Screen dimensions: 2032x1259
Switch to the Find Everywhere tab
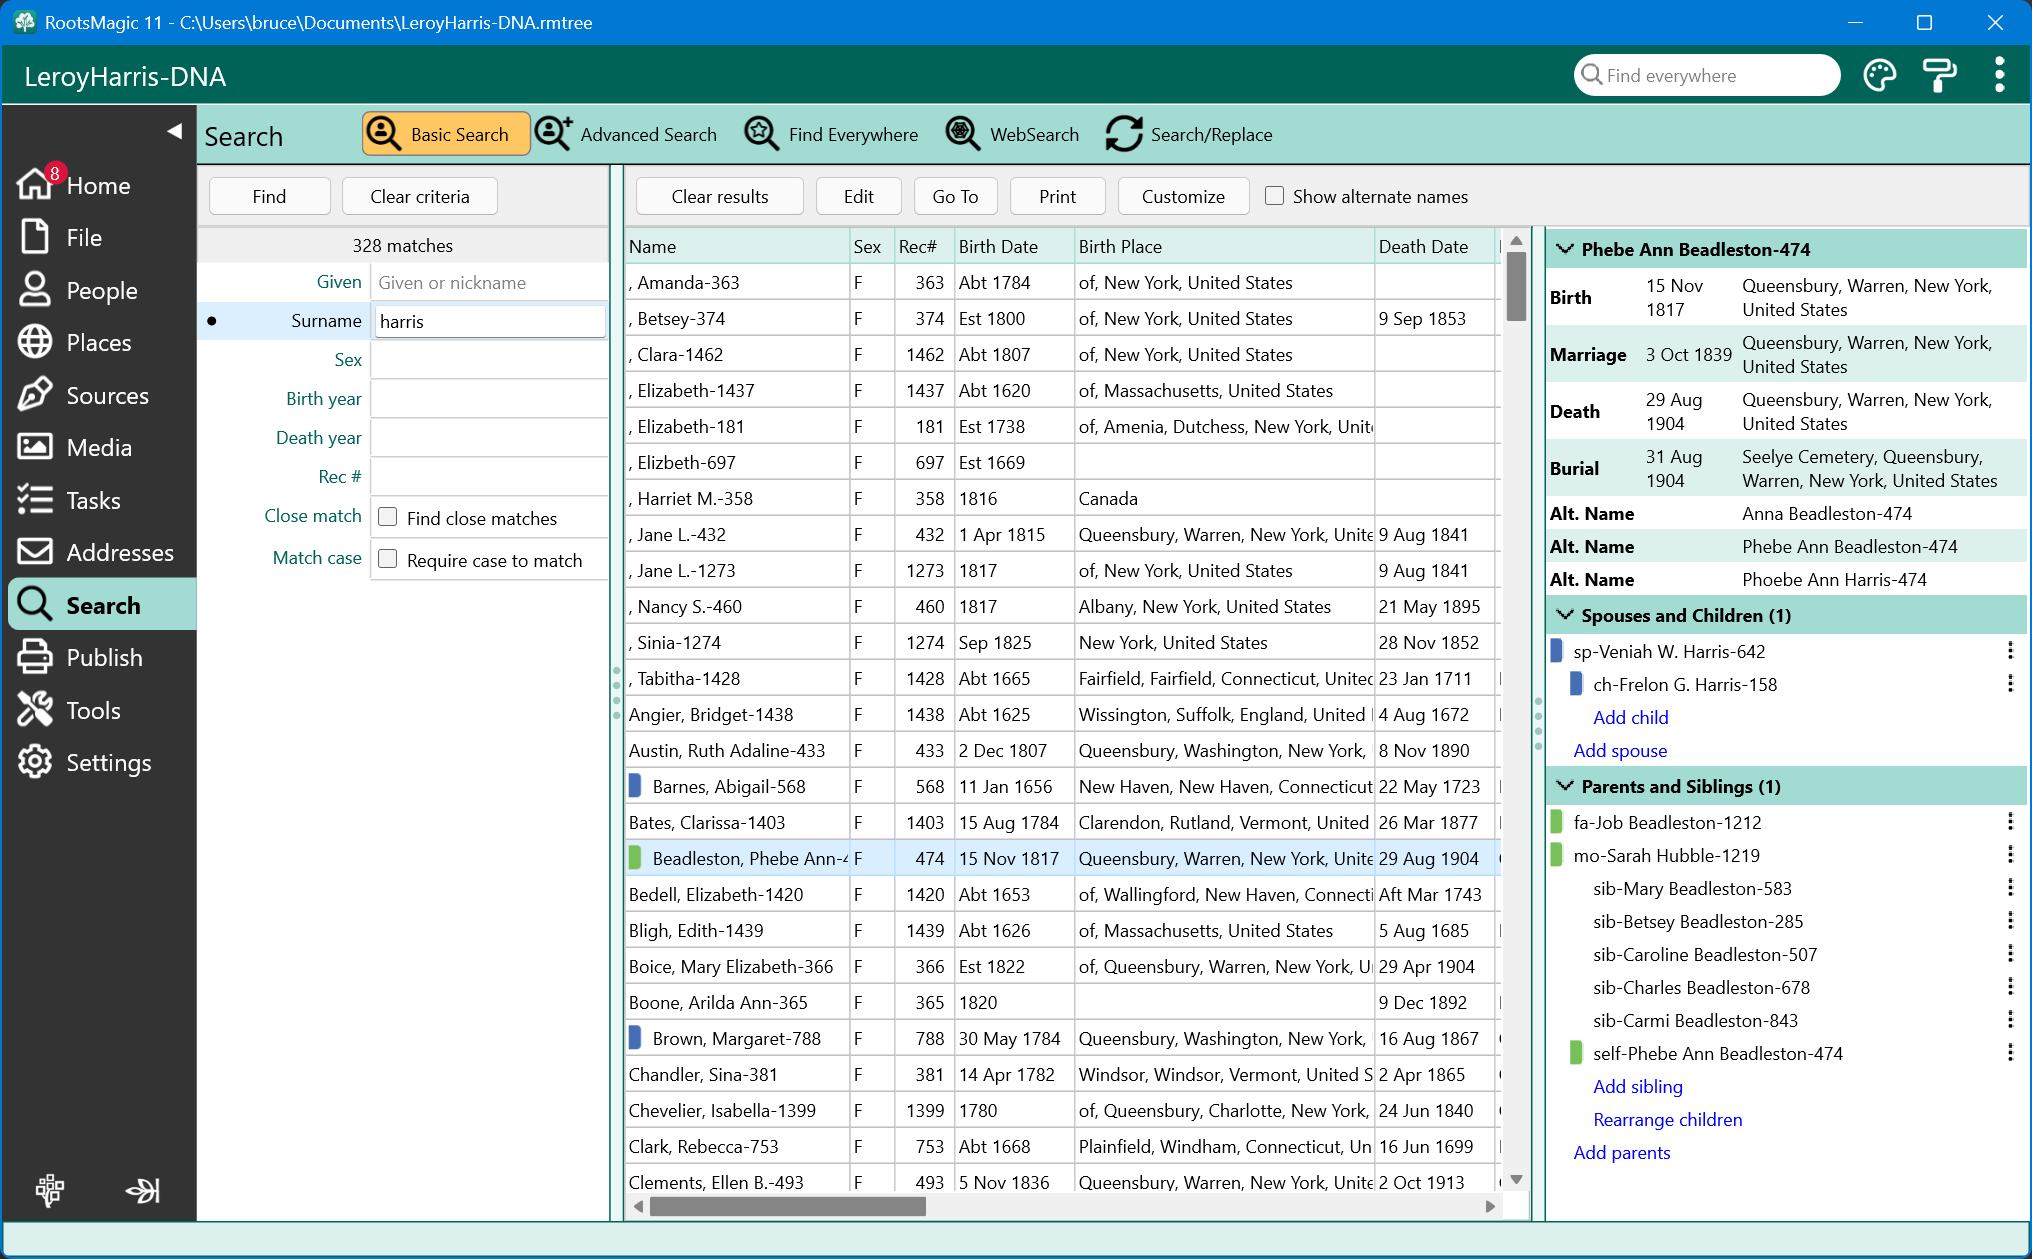click(832, 134)
